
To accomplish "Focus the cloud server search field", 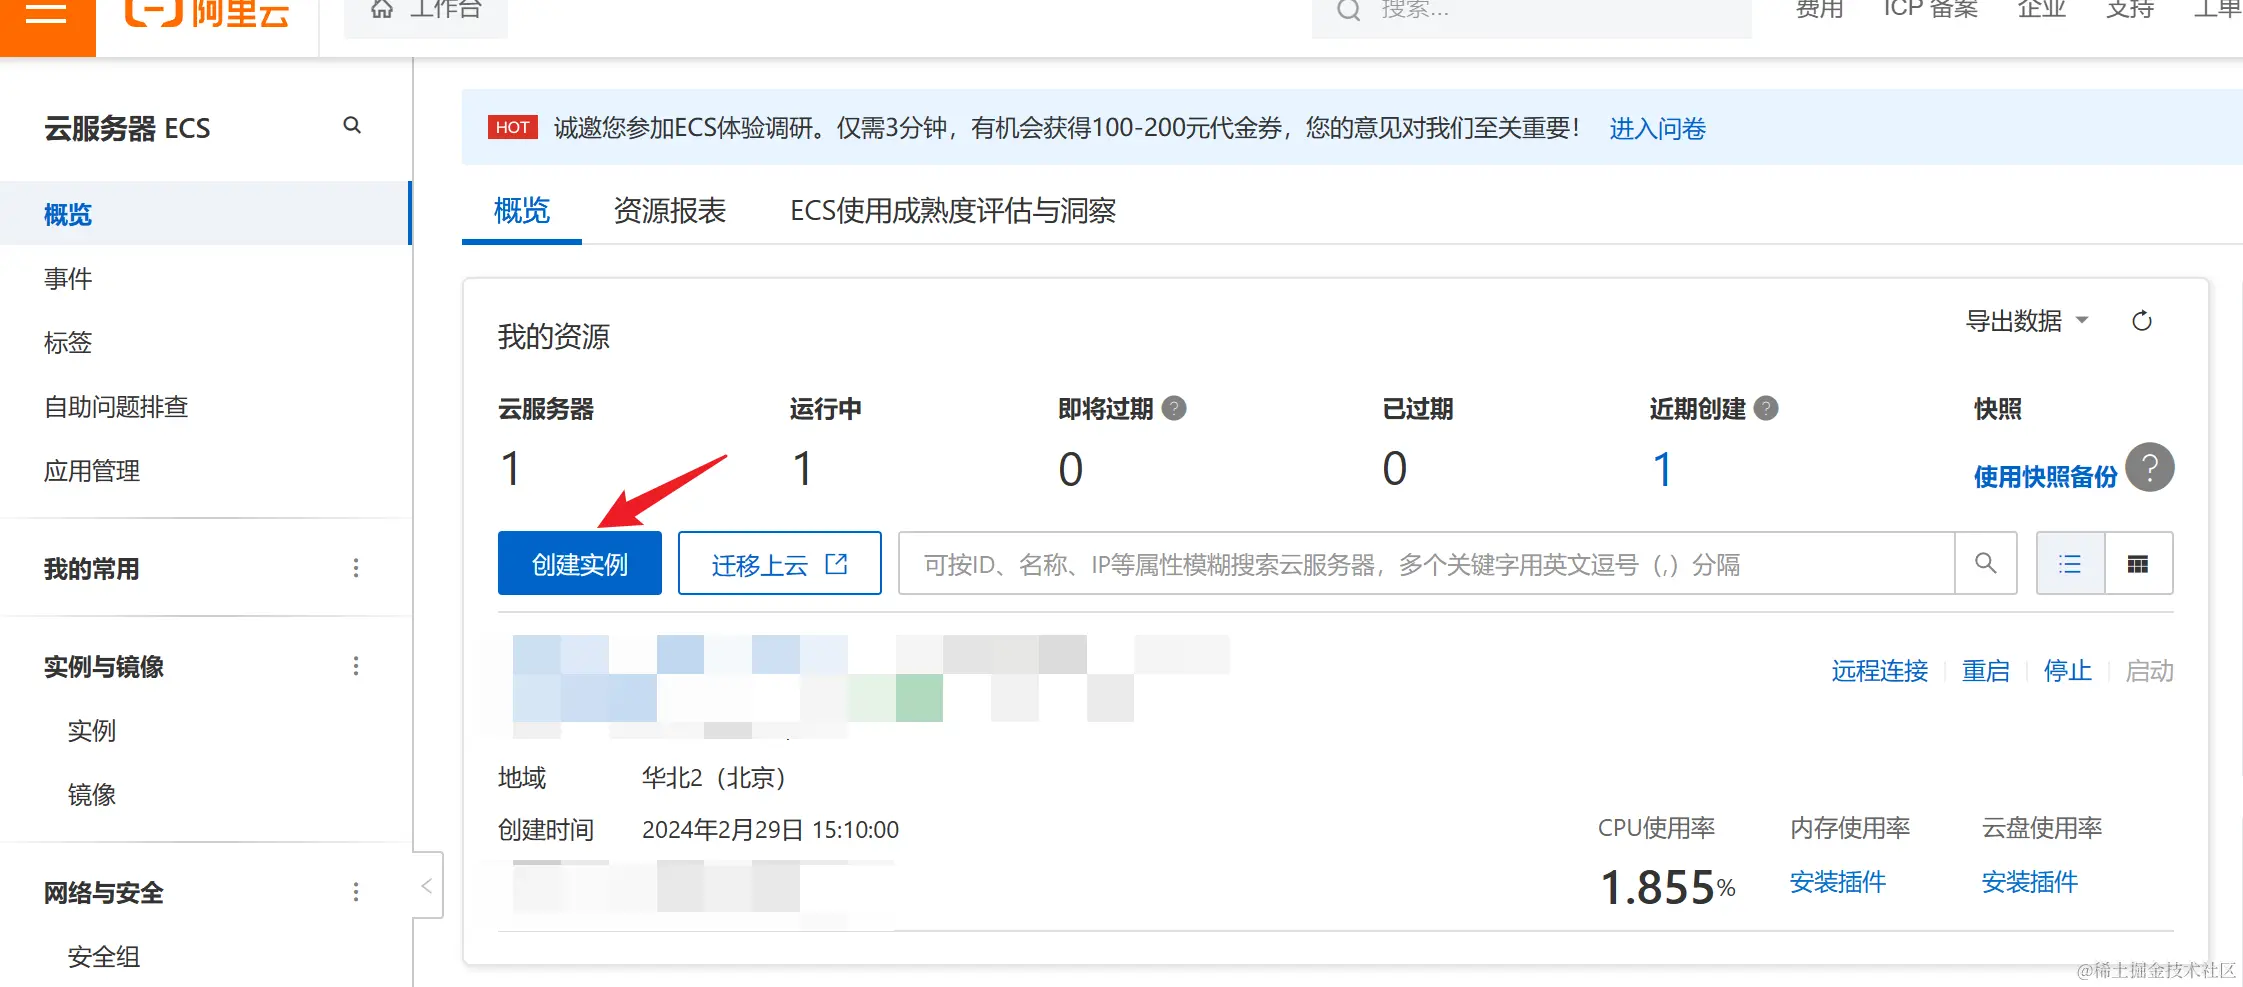I will pos(1426,564).
